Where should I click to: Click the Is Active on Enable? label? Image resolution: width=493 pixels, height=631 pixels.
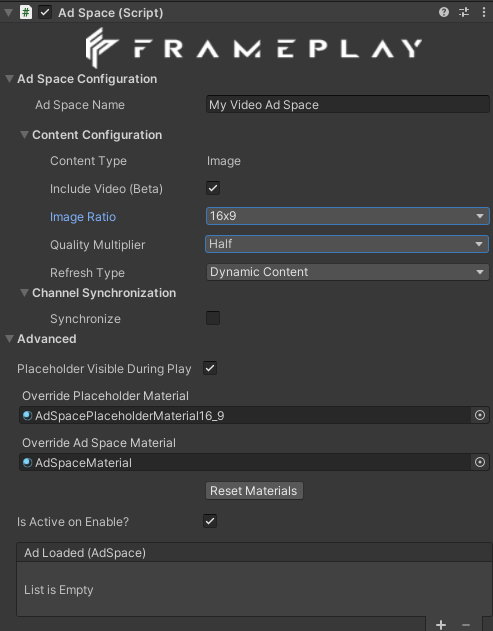click(73, 522)
